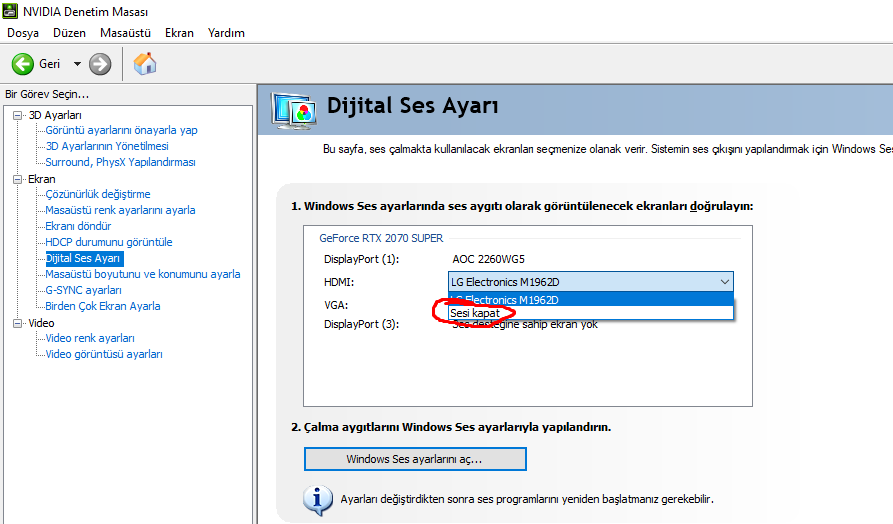This screenshot has width=893, height=524.
Task: Click the VGA: label
Action: coord(336,305)
